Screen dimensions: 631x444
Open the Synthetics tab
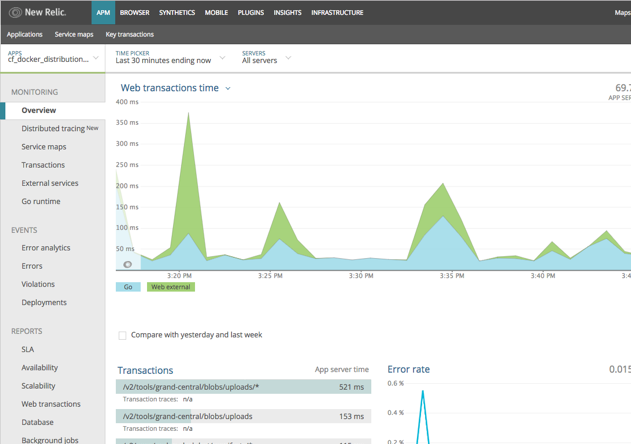pyautogui.click(x=177, y=12)
